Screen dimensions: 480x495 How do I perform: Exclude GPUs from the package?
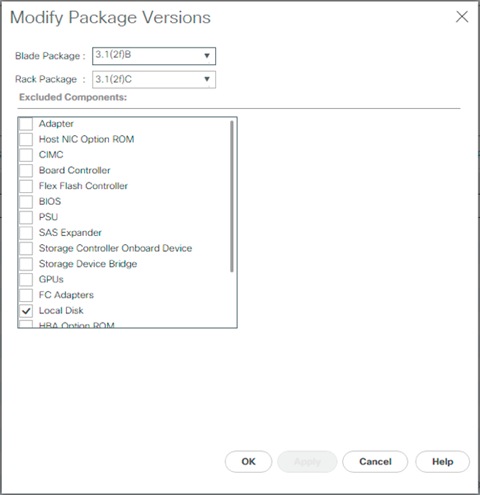[26, 280]
